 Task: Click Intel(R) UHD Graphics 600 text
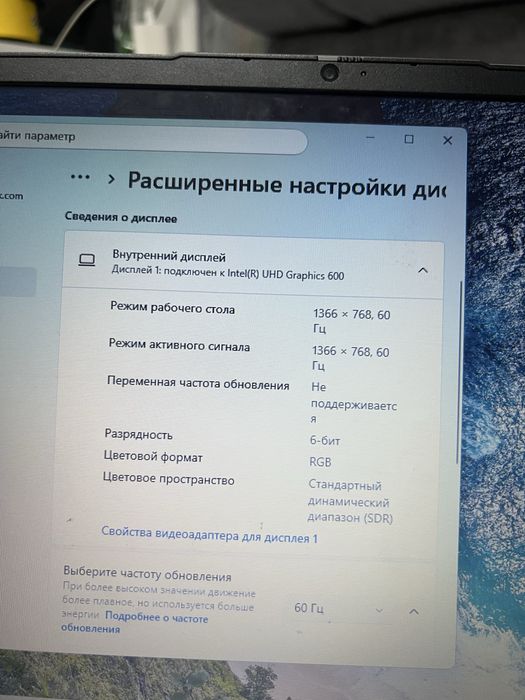click(x=286, y=275)
